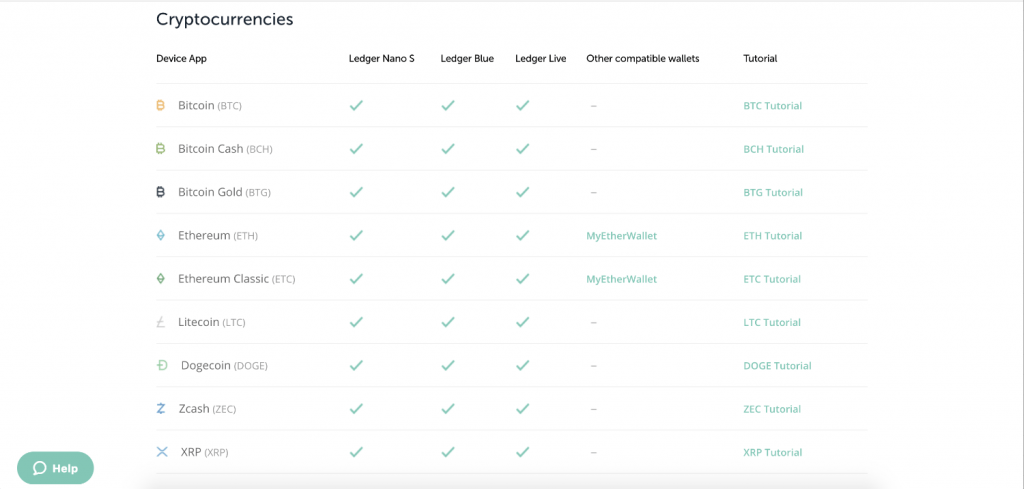Select the Dogecoin (DOGE) name text
The image size is (1024, 489).
pos(224,365)
